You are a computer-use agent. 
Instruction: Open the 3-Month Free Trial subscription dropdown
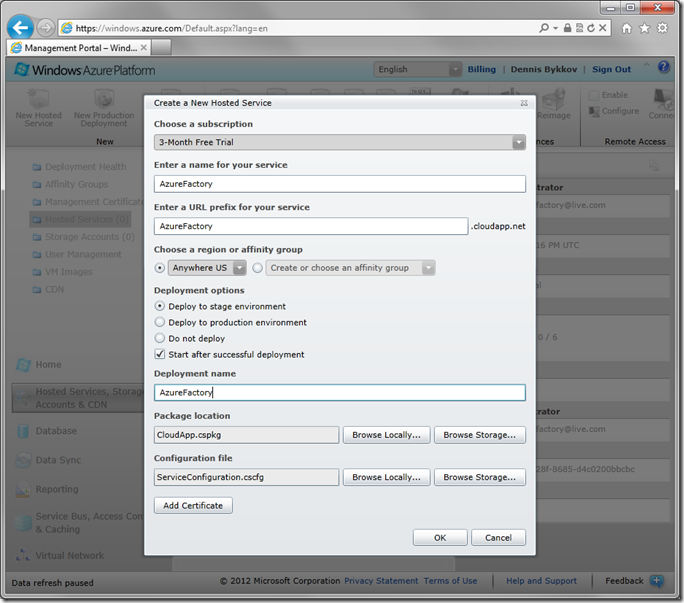339,142
